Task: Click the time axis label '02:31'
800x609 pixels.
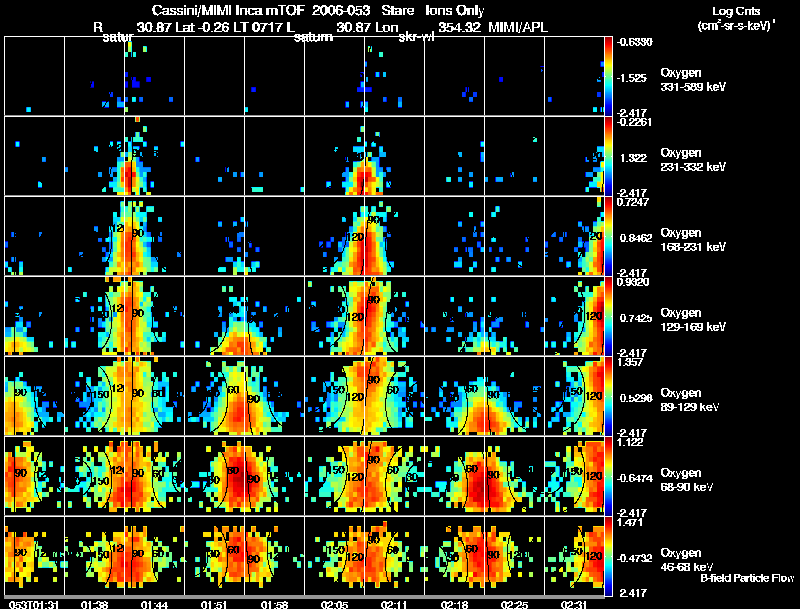Action: [x=574, y=605]
